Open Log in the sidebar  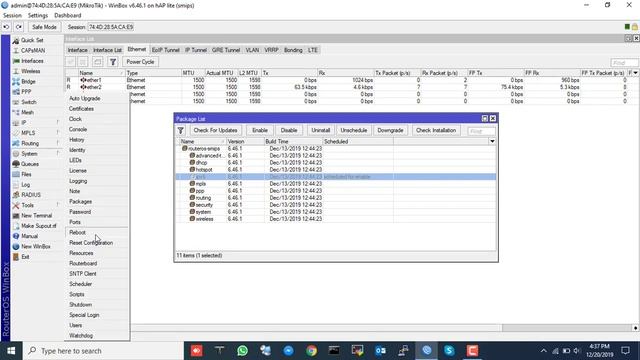25,185
